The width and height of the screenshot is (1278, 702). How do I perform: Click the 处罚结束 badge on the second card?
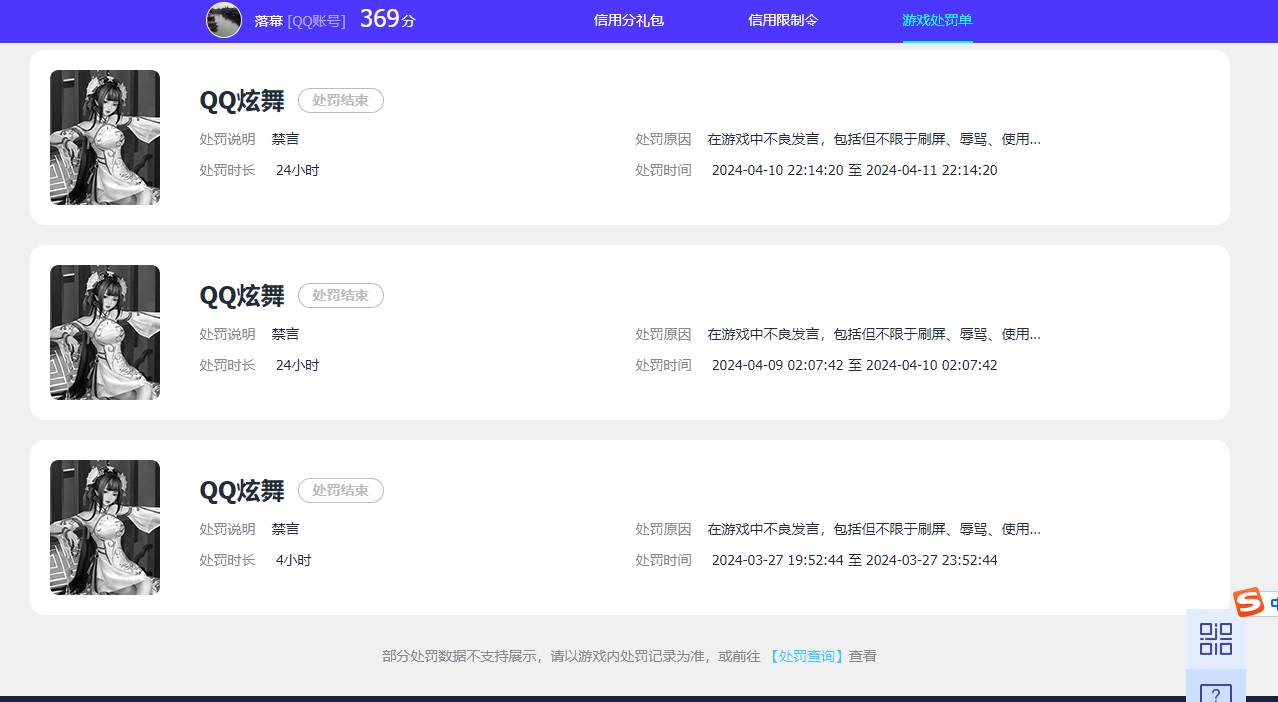340,295
